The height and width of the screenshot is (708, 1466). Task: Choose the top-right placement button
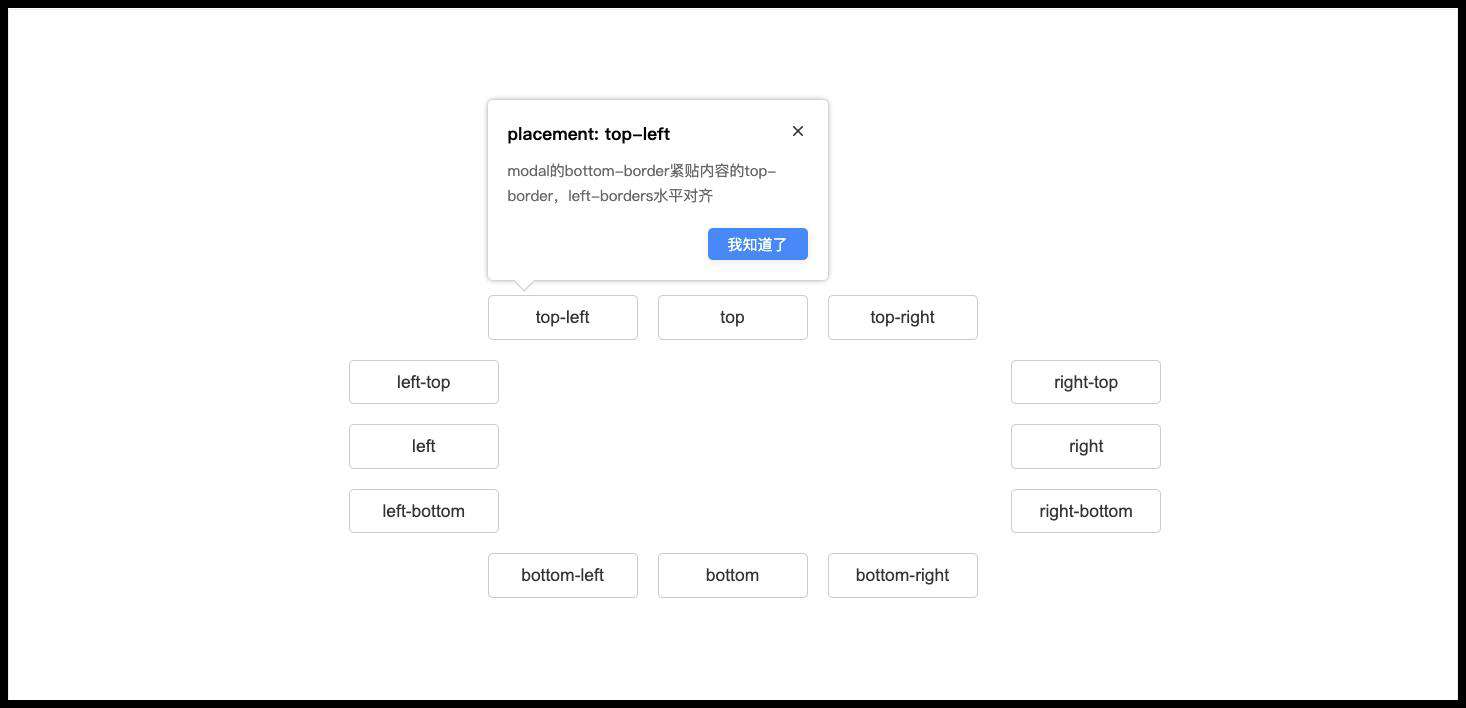point(903,317)
